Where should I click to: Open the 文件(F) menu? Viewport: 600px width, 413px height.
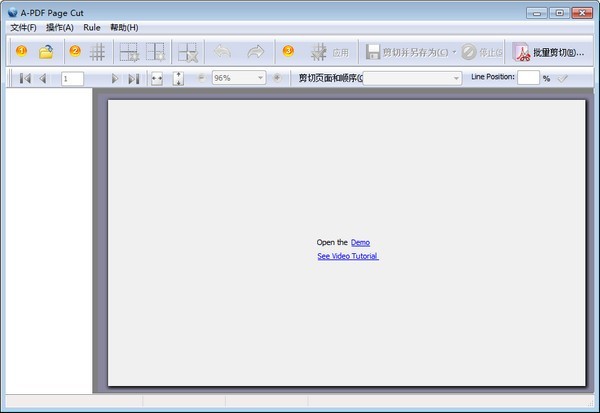click(23, 27)
